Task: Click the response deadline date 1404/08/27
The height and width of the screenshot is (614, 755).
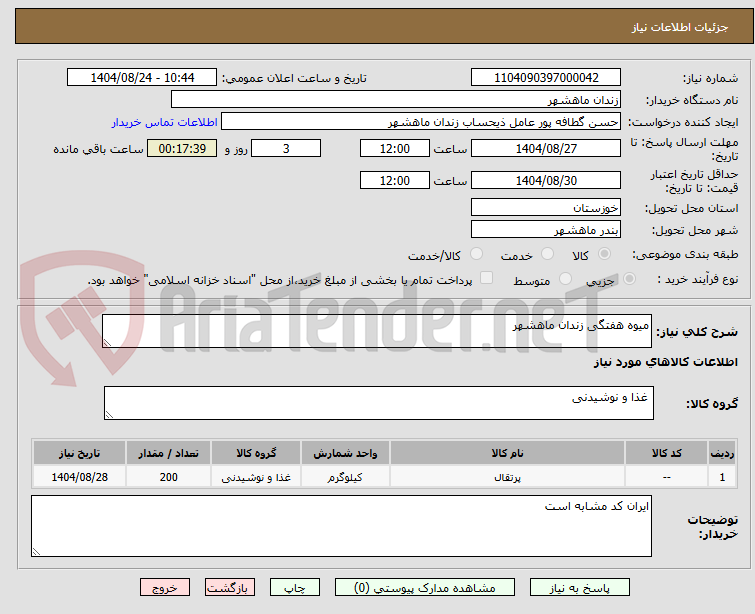Action: [546, 148]
